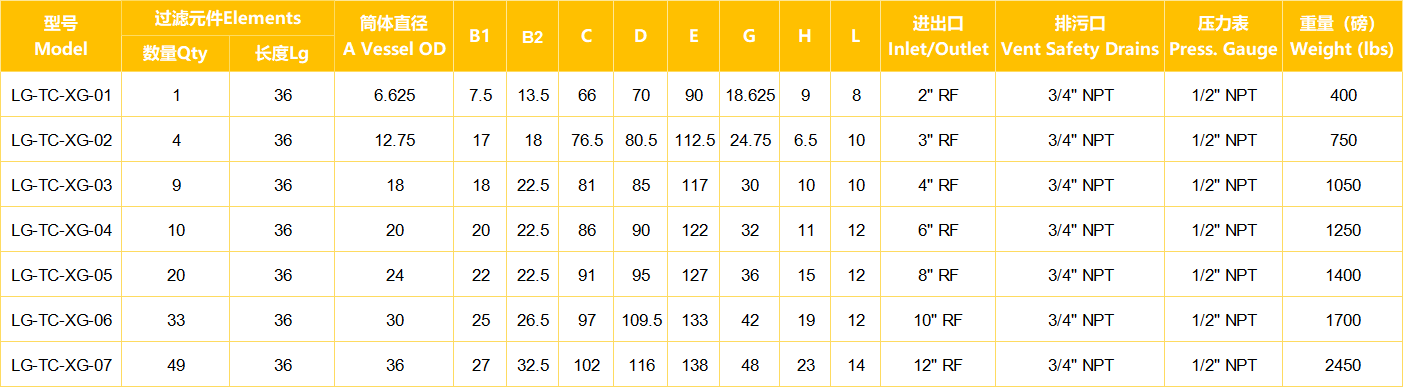Viewport: 1403px width, 387px height.
Task: Click the Model column header
Action: tap(61, 36)
